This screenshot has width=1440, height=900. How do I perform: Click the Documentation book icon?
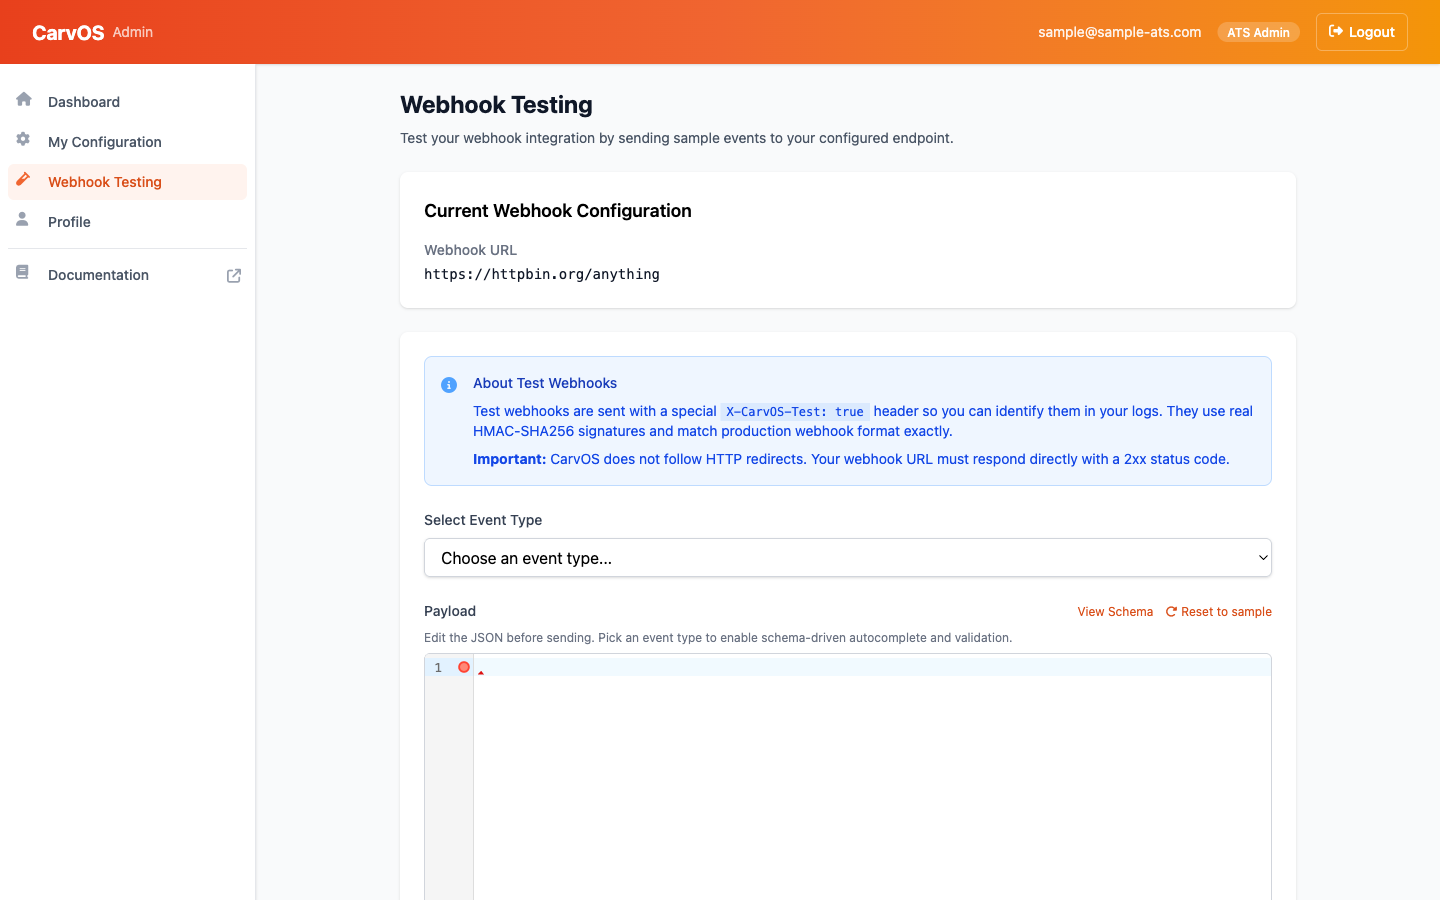(22, 272)
